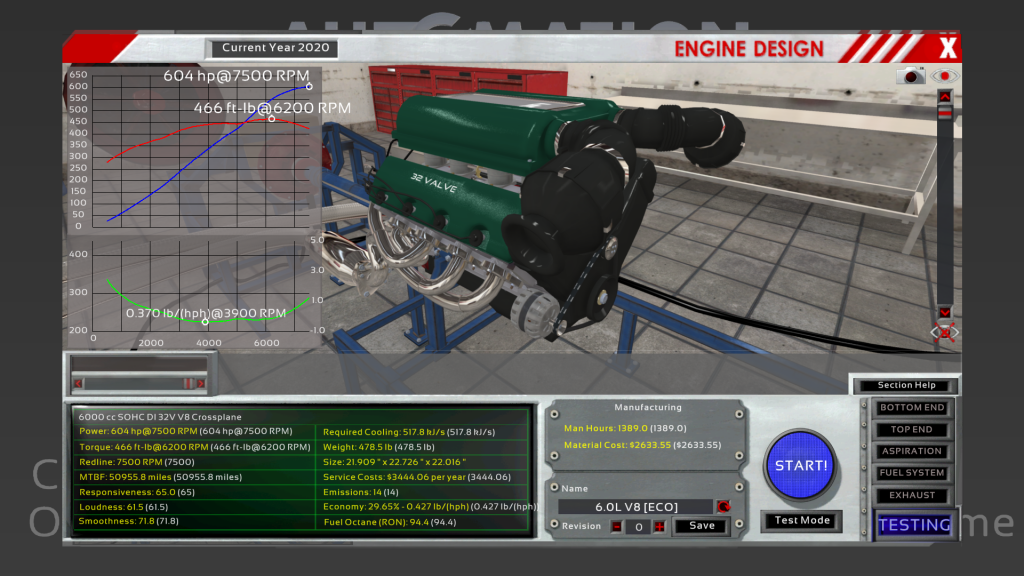Toggle Test Mode
The width and height of the screenshot is (1024, 576).
[801, 521]
